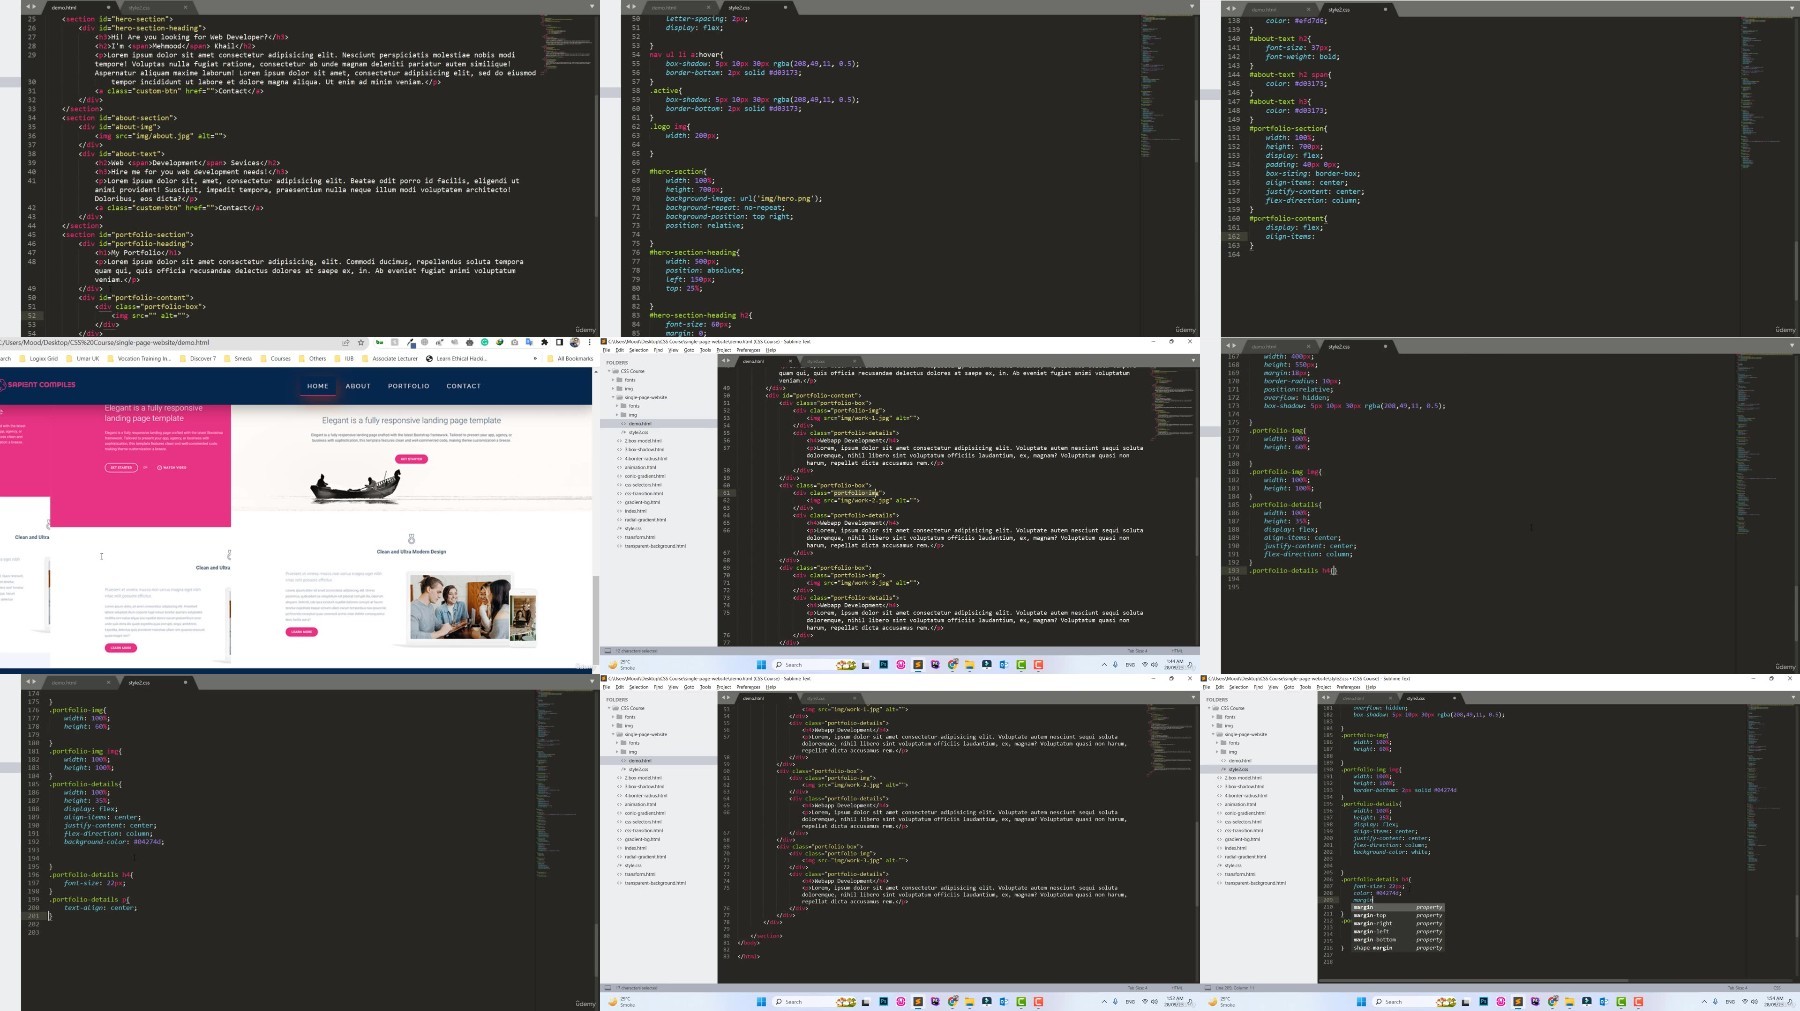
Task: Choose margin-top from the autocomplete popup
Action: click(1398, 915)
